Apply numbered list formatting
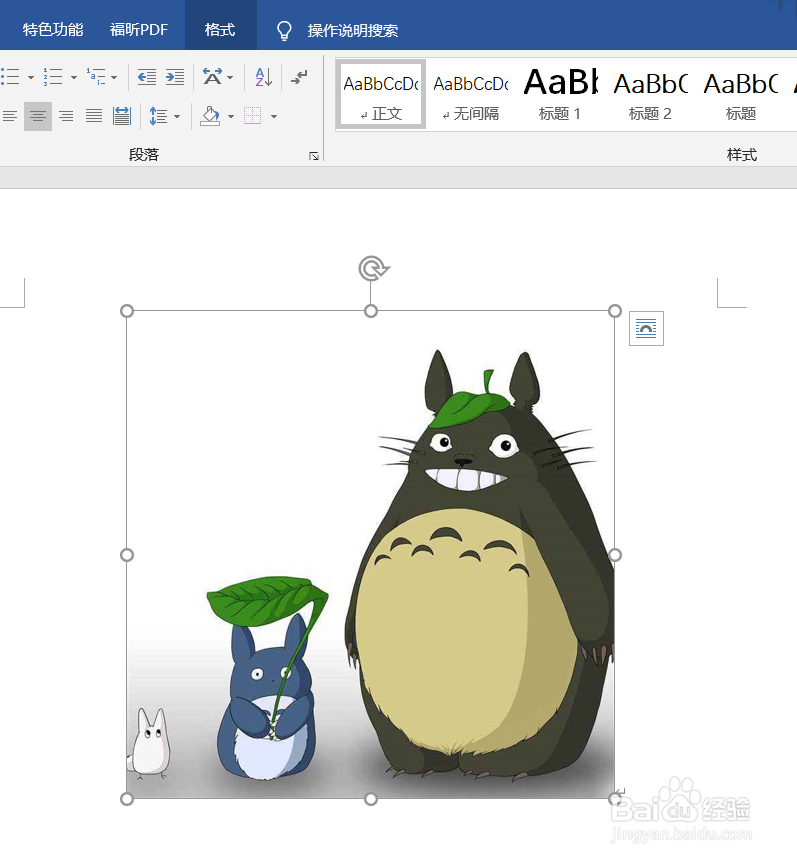This screenshot has width=797, height=862. (53, 77)
